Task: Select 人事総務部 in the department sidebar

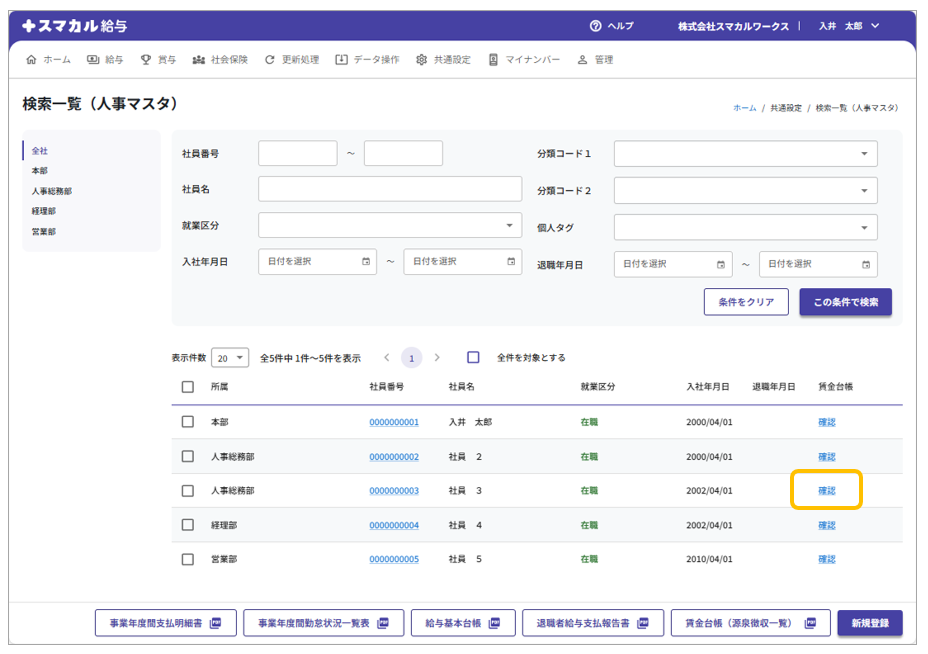Action: coord(52,191)
